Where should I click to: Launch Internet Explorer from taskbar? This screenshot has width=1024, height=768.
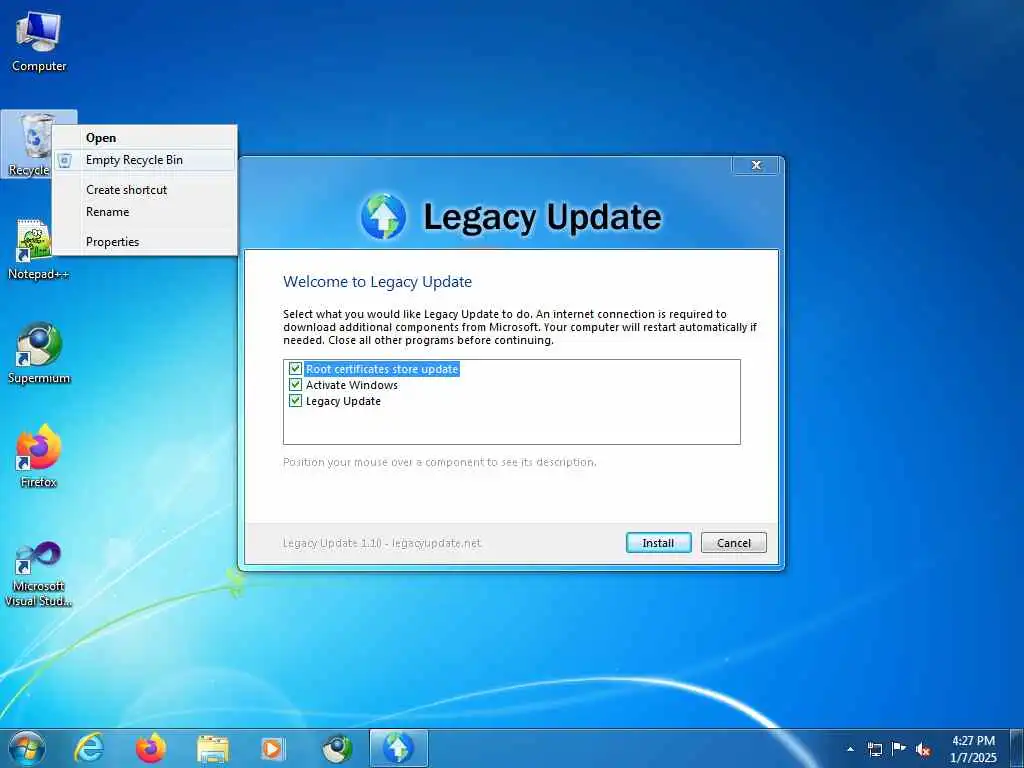tap(89, 748)
